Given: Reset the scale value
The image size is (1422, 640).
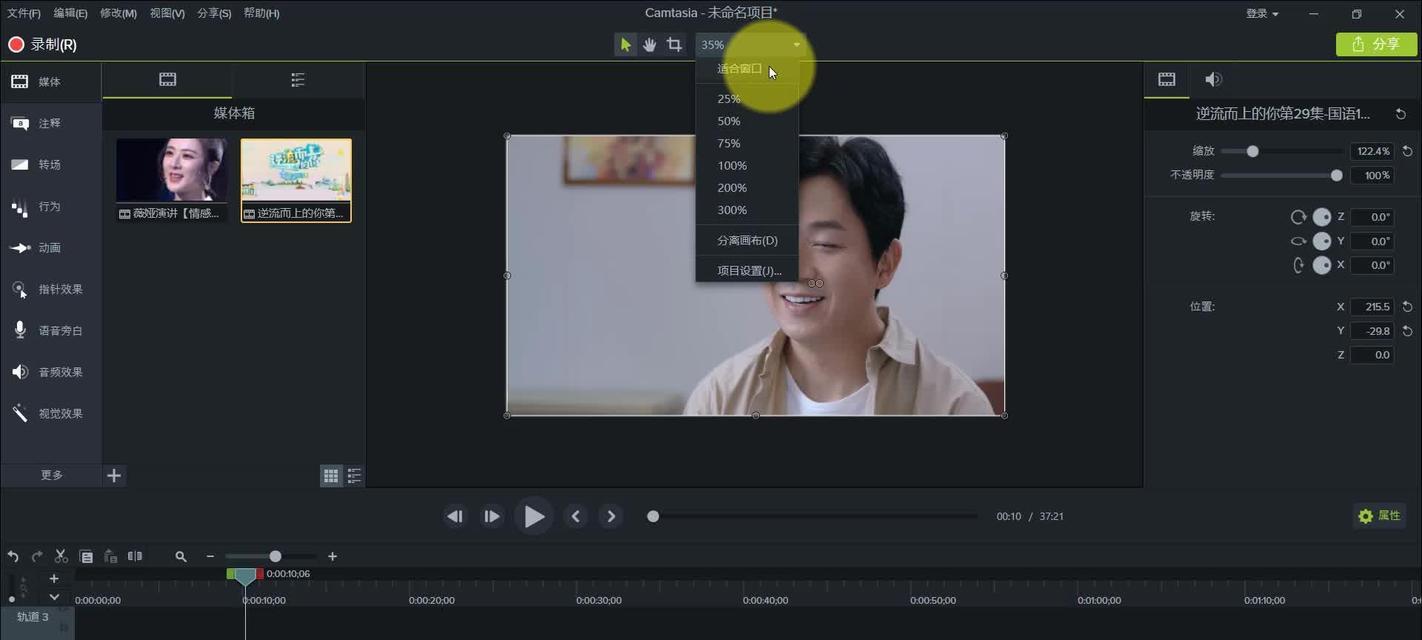Looking at the screenshot, I should (x=1407, y=151).
